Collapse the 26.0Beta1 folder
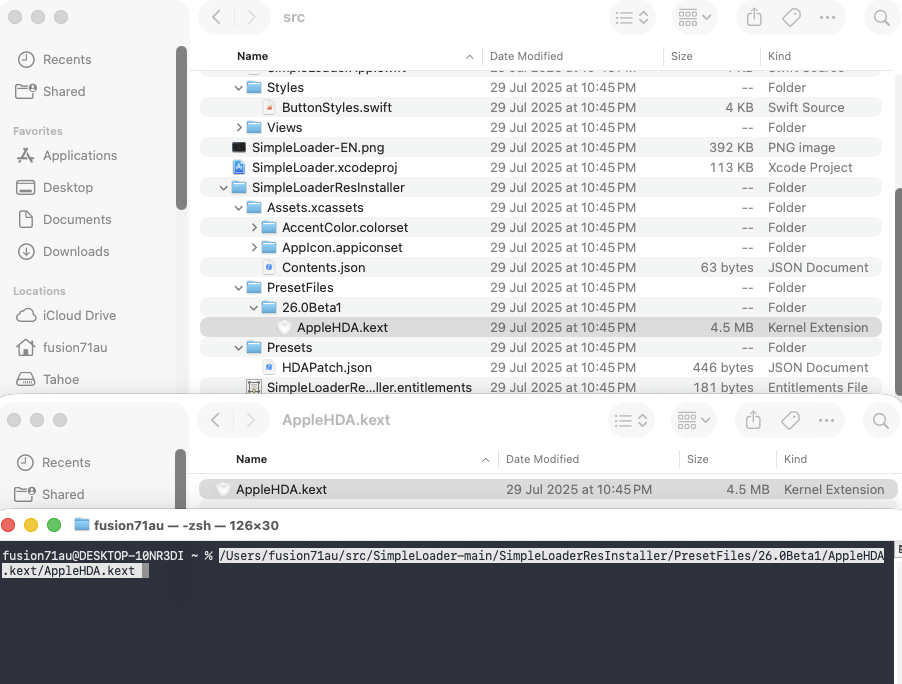The height and width of the screenshot is (684, 902). 253,308
